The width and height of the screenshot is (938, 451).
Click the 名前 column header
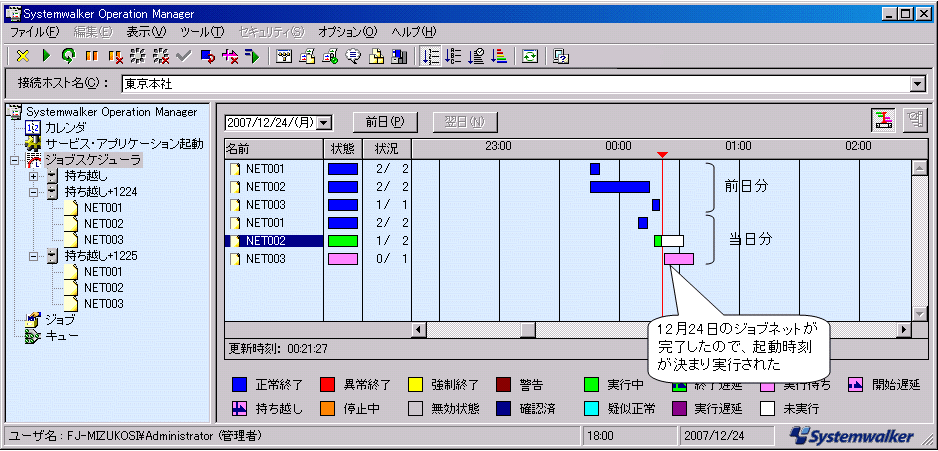[274, 148]
